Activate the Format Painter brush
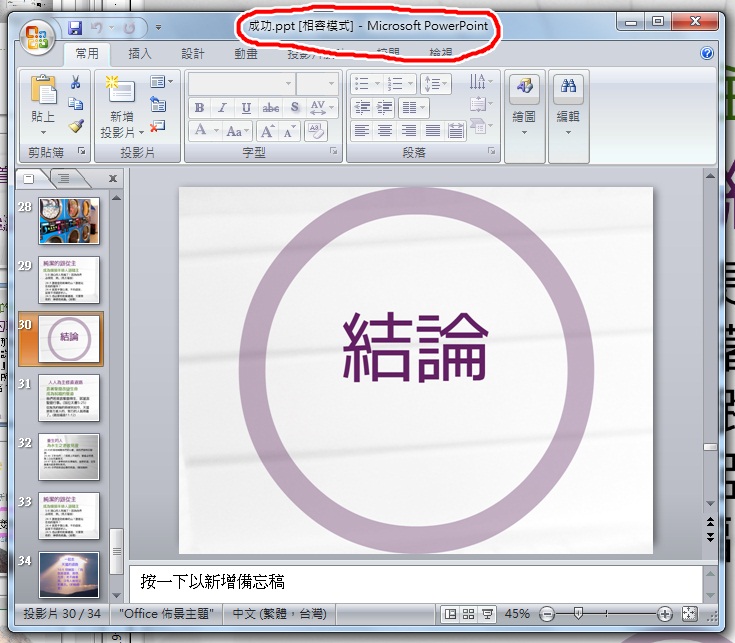 pyautogui.click(x=75, y=125)
